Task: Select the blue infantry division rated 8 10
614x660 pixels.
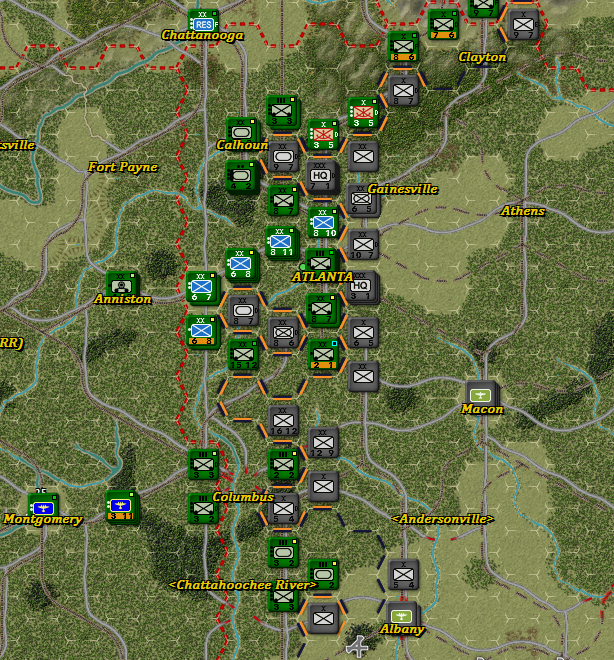Action: (323, 223)
